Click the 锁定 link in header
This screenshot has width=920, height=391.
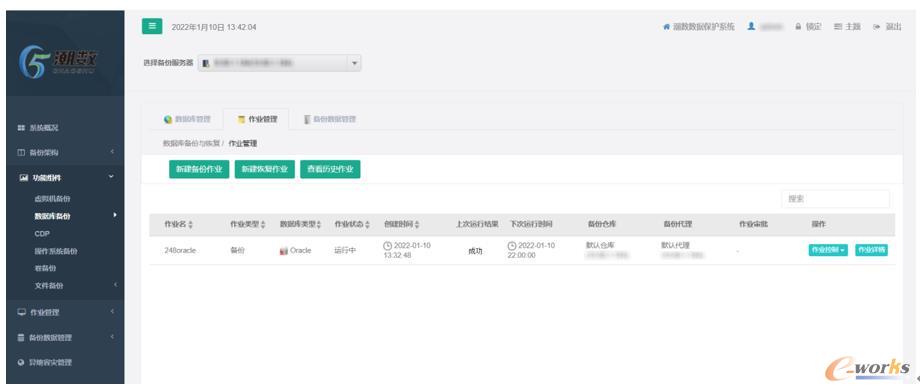(813, 27)
